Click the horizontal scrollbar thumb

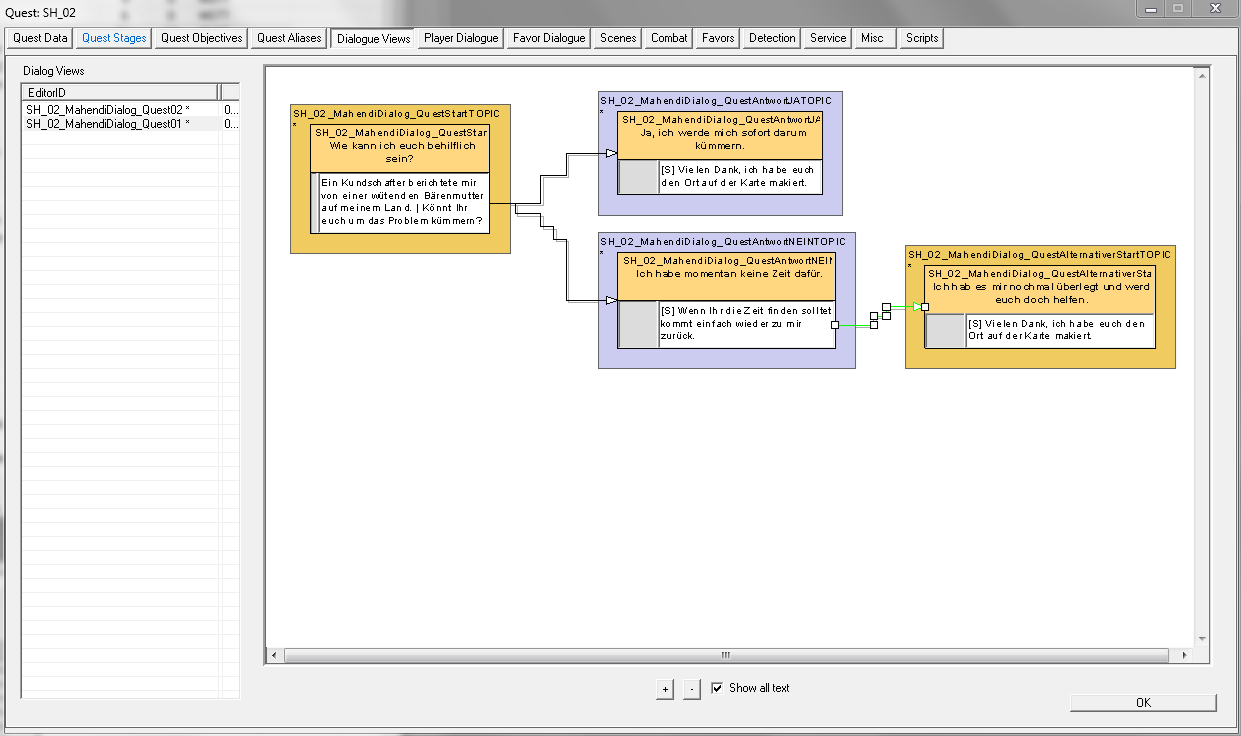(726, 656)
